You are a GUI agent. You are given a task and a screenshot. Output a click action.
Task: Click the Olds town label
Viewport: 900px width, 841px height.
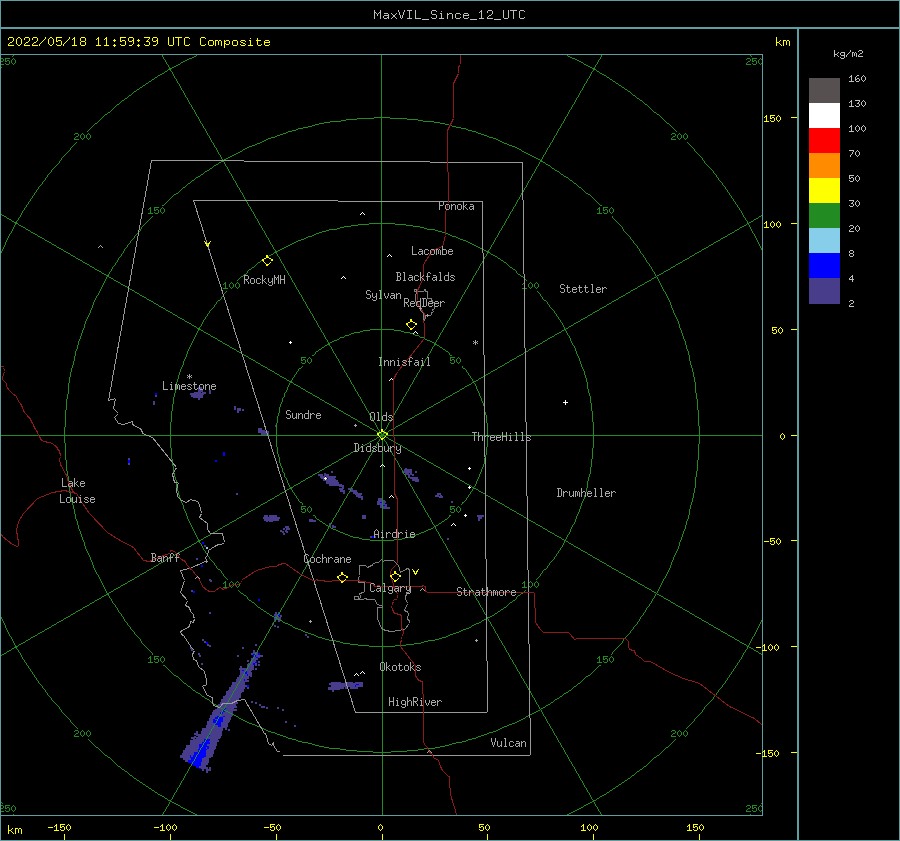point(381,417)
